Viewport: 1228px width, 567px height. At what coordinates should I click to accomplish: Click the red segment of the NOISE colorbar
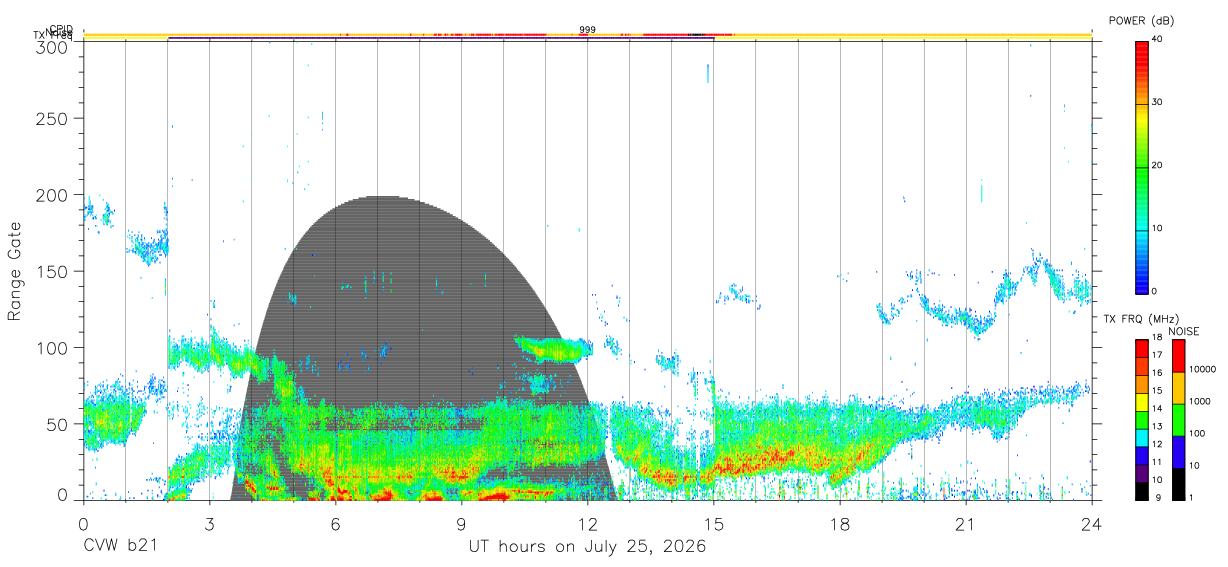[1177, 356]
